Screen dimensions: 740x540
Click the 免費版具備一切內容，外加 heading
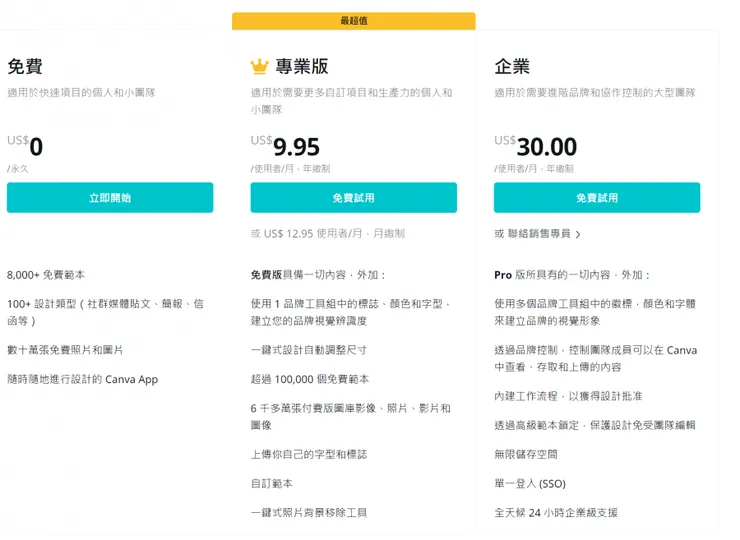tap(318, 275)
